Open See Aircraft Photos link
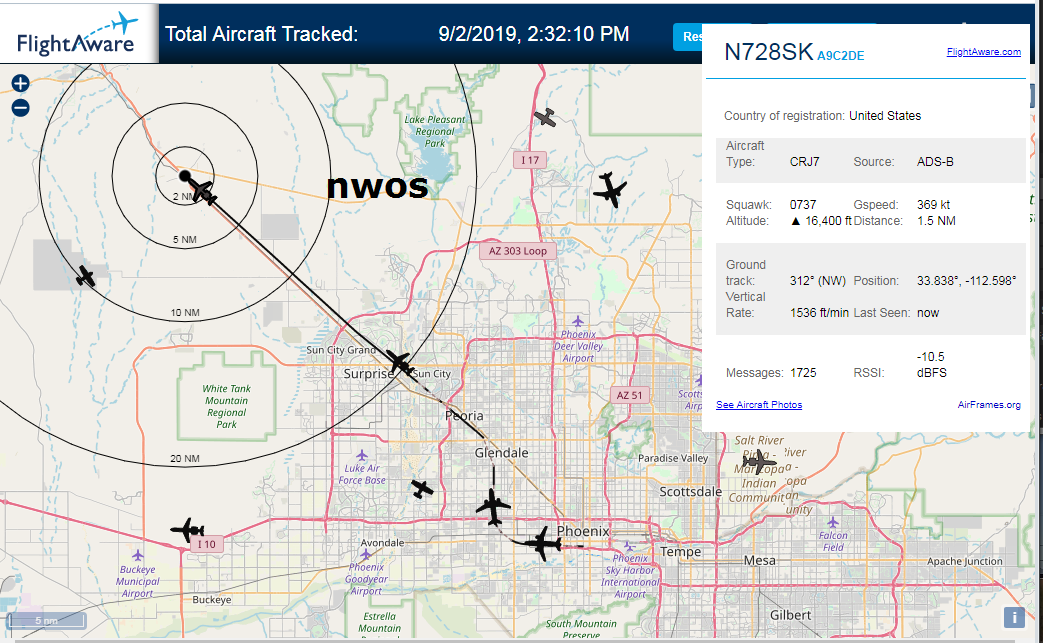This screenshot has width=1043, height=643. (759, 404)
